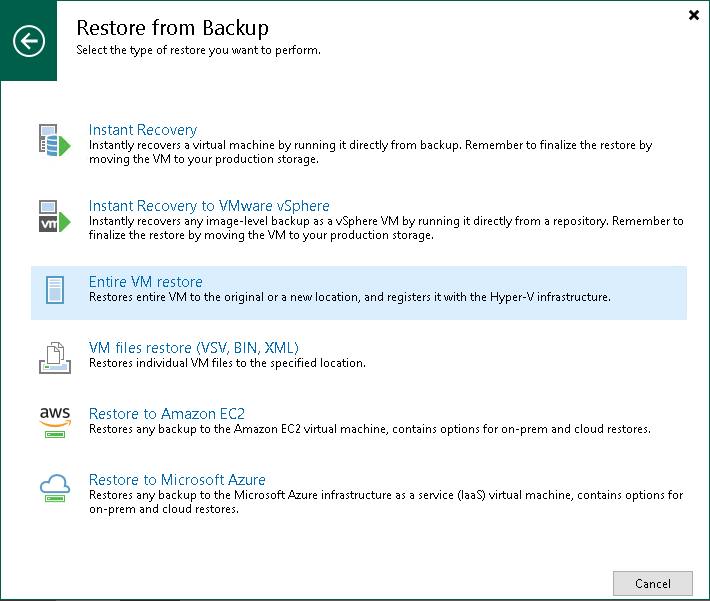The width and height of the screenshot is (710, 601).
Task: Click the 'Restore from Backup' title
Action: [x=173, y=28]
